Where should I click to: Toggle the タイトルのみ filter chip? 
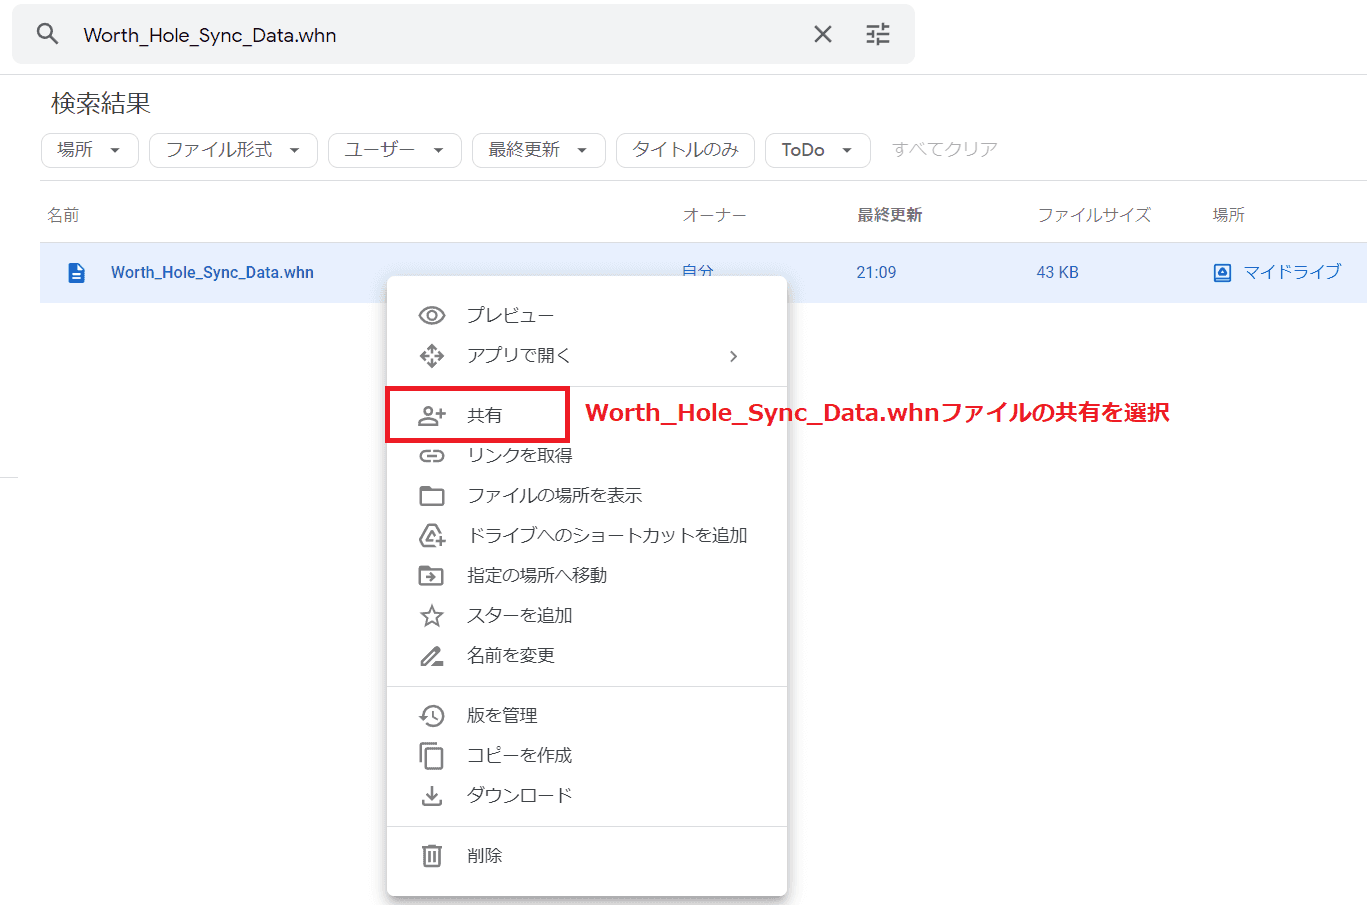[x=685, y=150]
